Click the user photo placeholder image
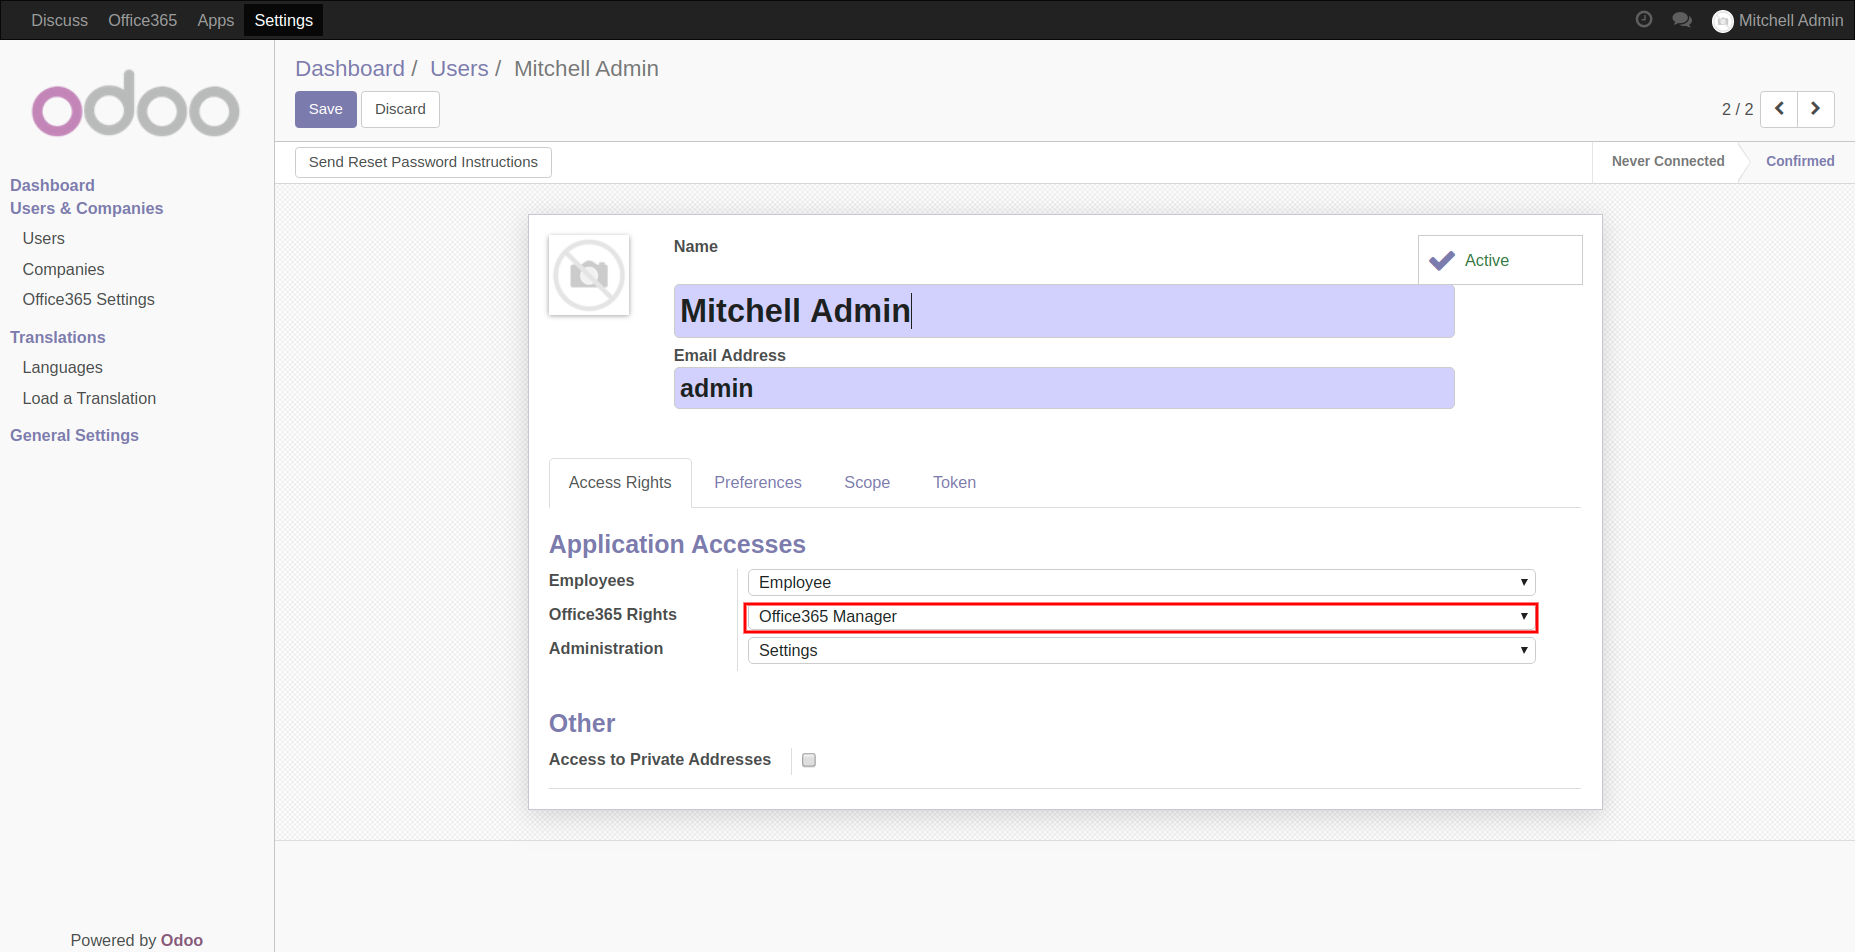The height and width of the screenshot is (952, 1855). tap(589, 275)
